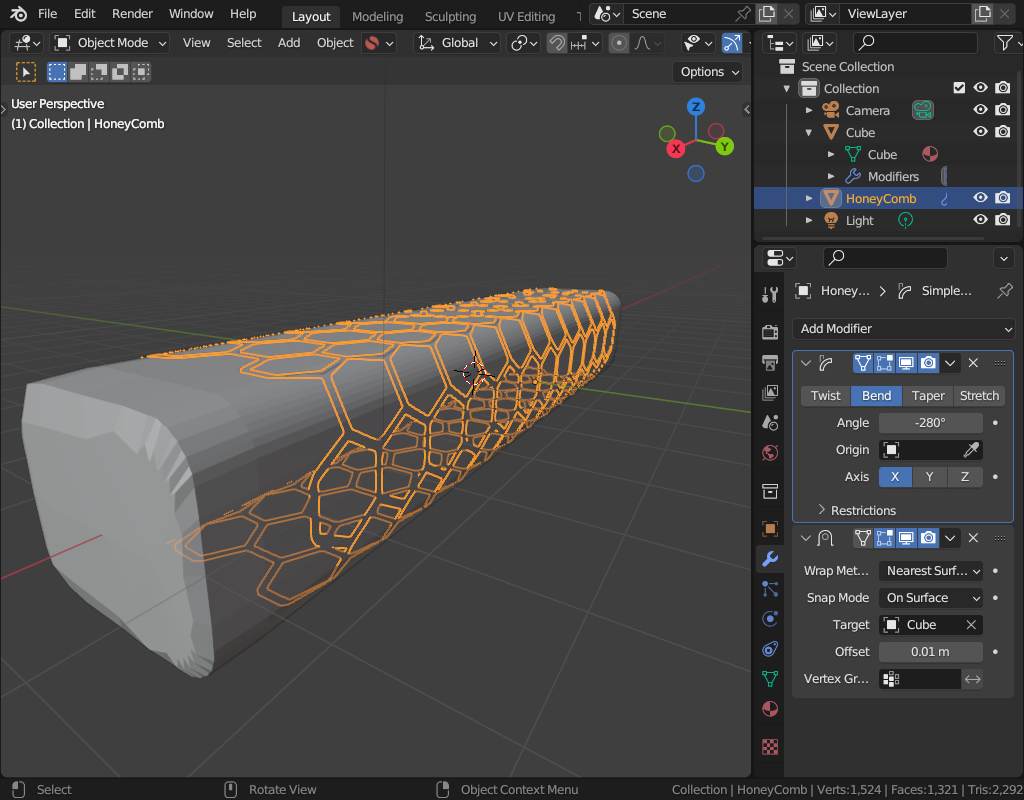
Task: Switch to the Sculpting workspace tab
Action: tap(450, 16)
